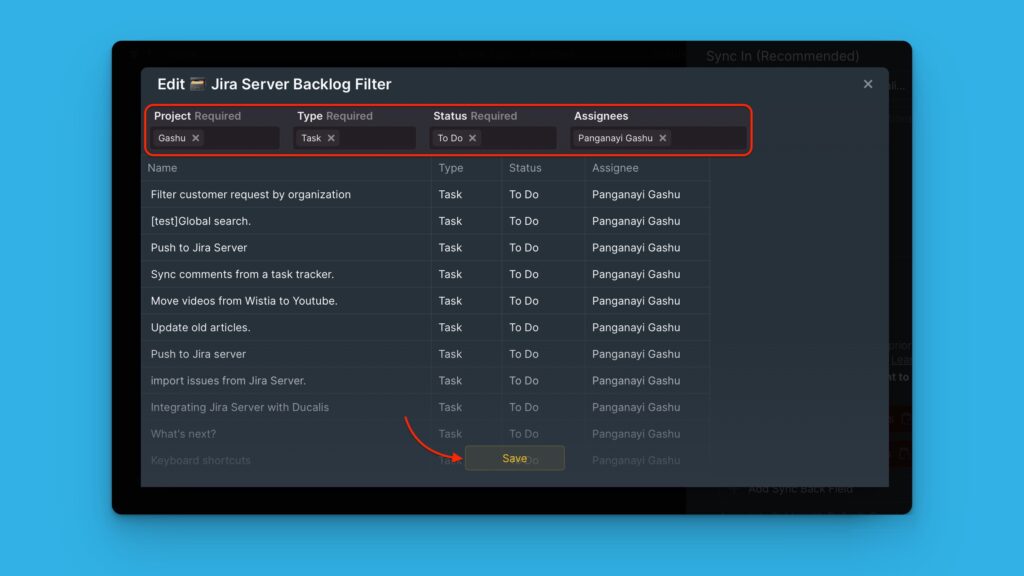The image size is (1024, 576).
Task: Select the 'Push to Jira server' lowercase issue
Action: [x=425, y=354]
